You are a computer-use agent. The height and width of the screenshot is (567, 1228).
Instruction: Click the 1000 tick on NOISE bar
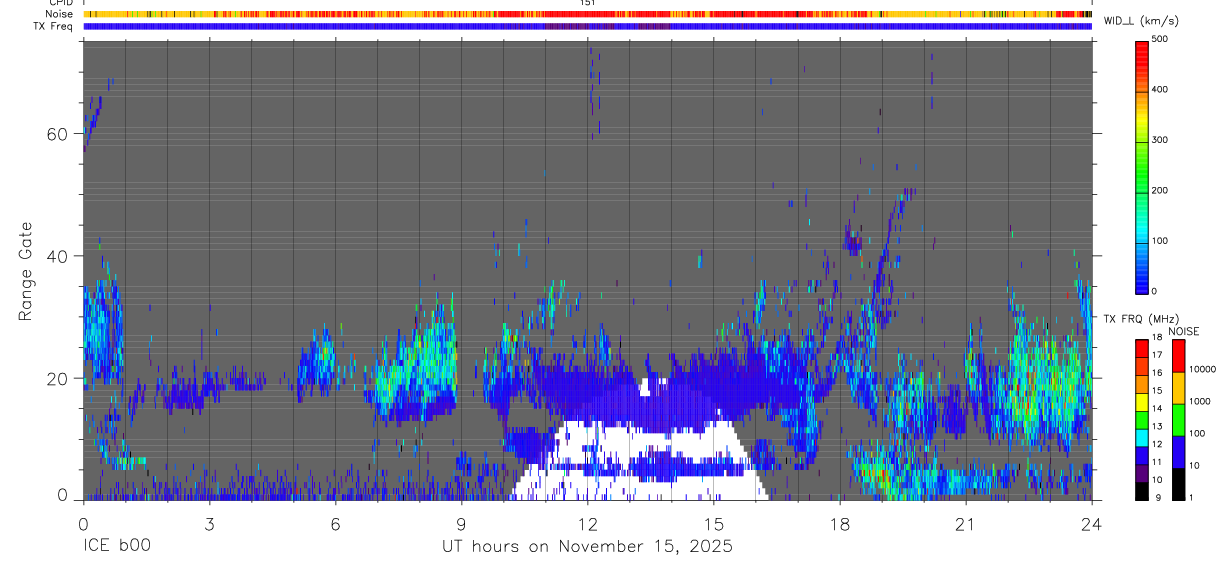pyautogui.click(x=1198, y=401)
